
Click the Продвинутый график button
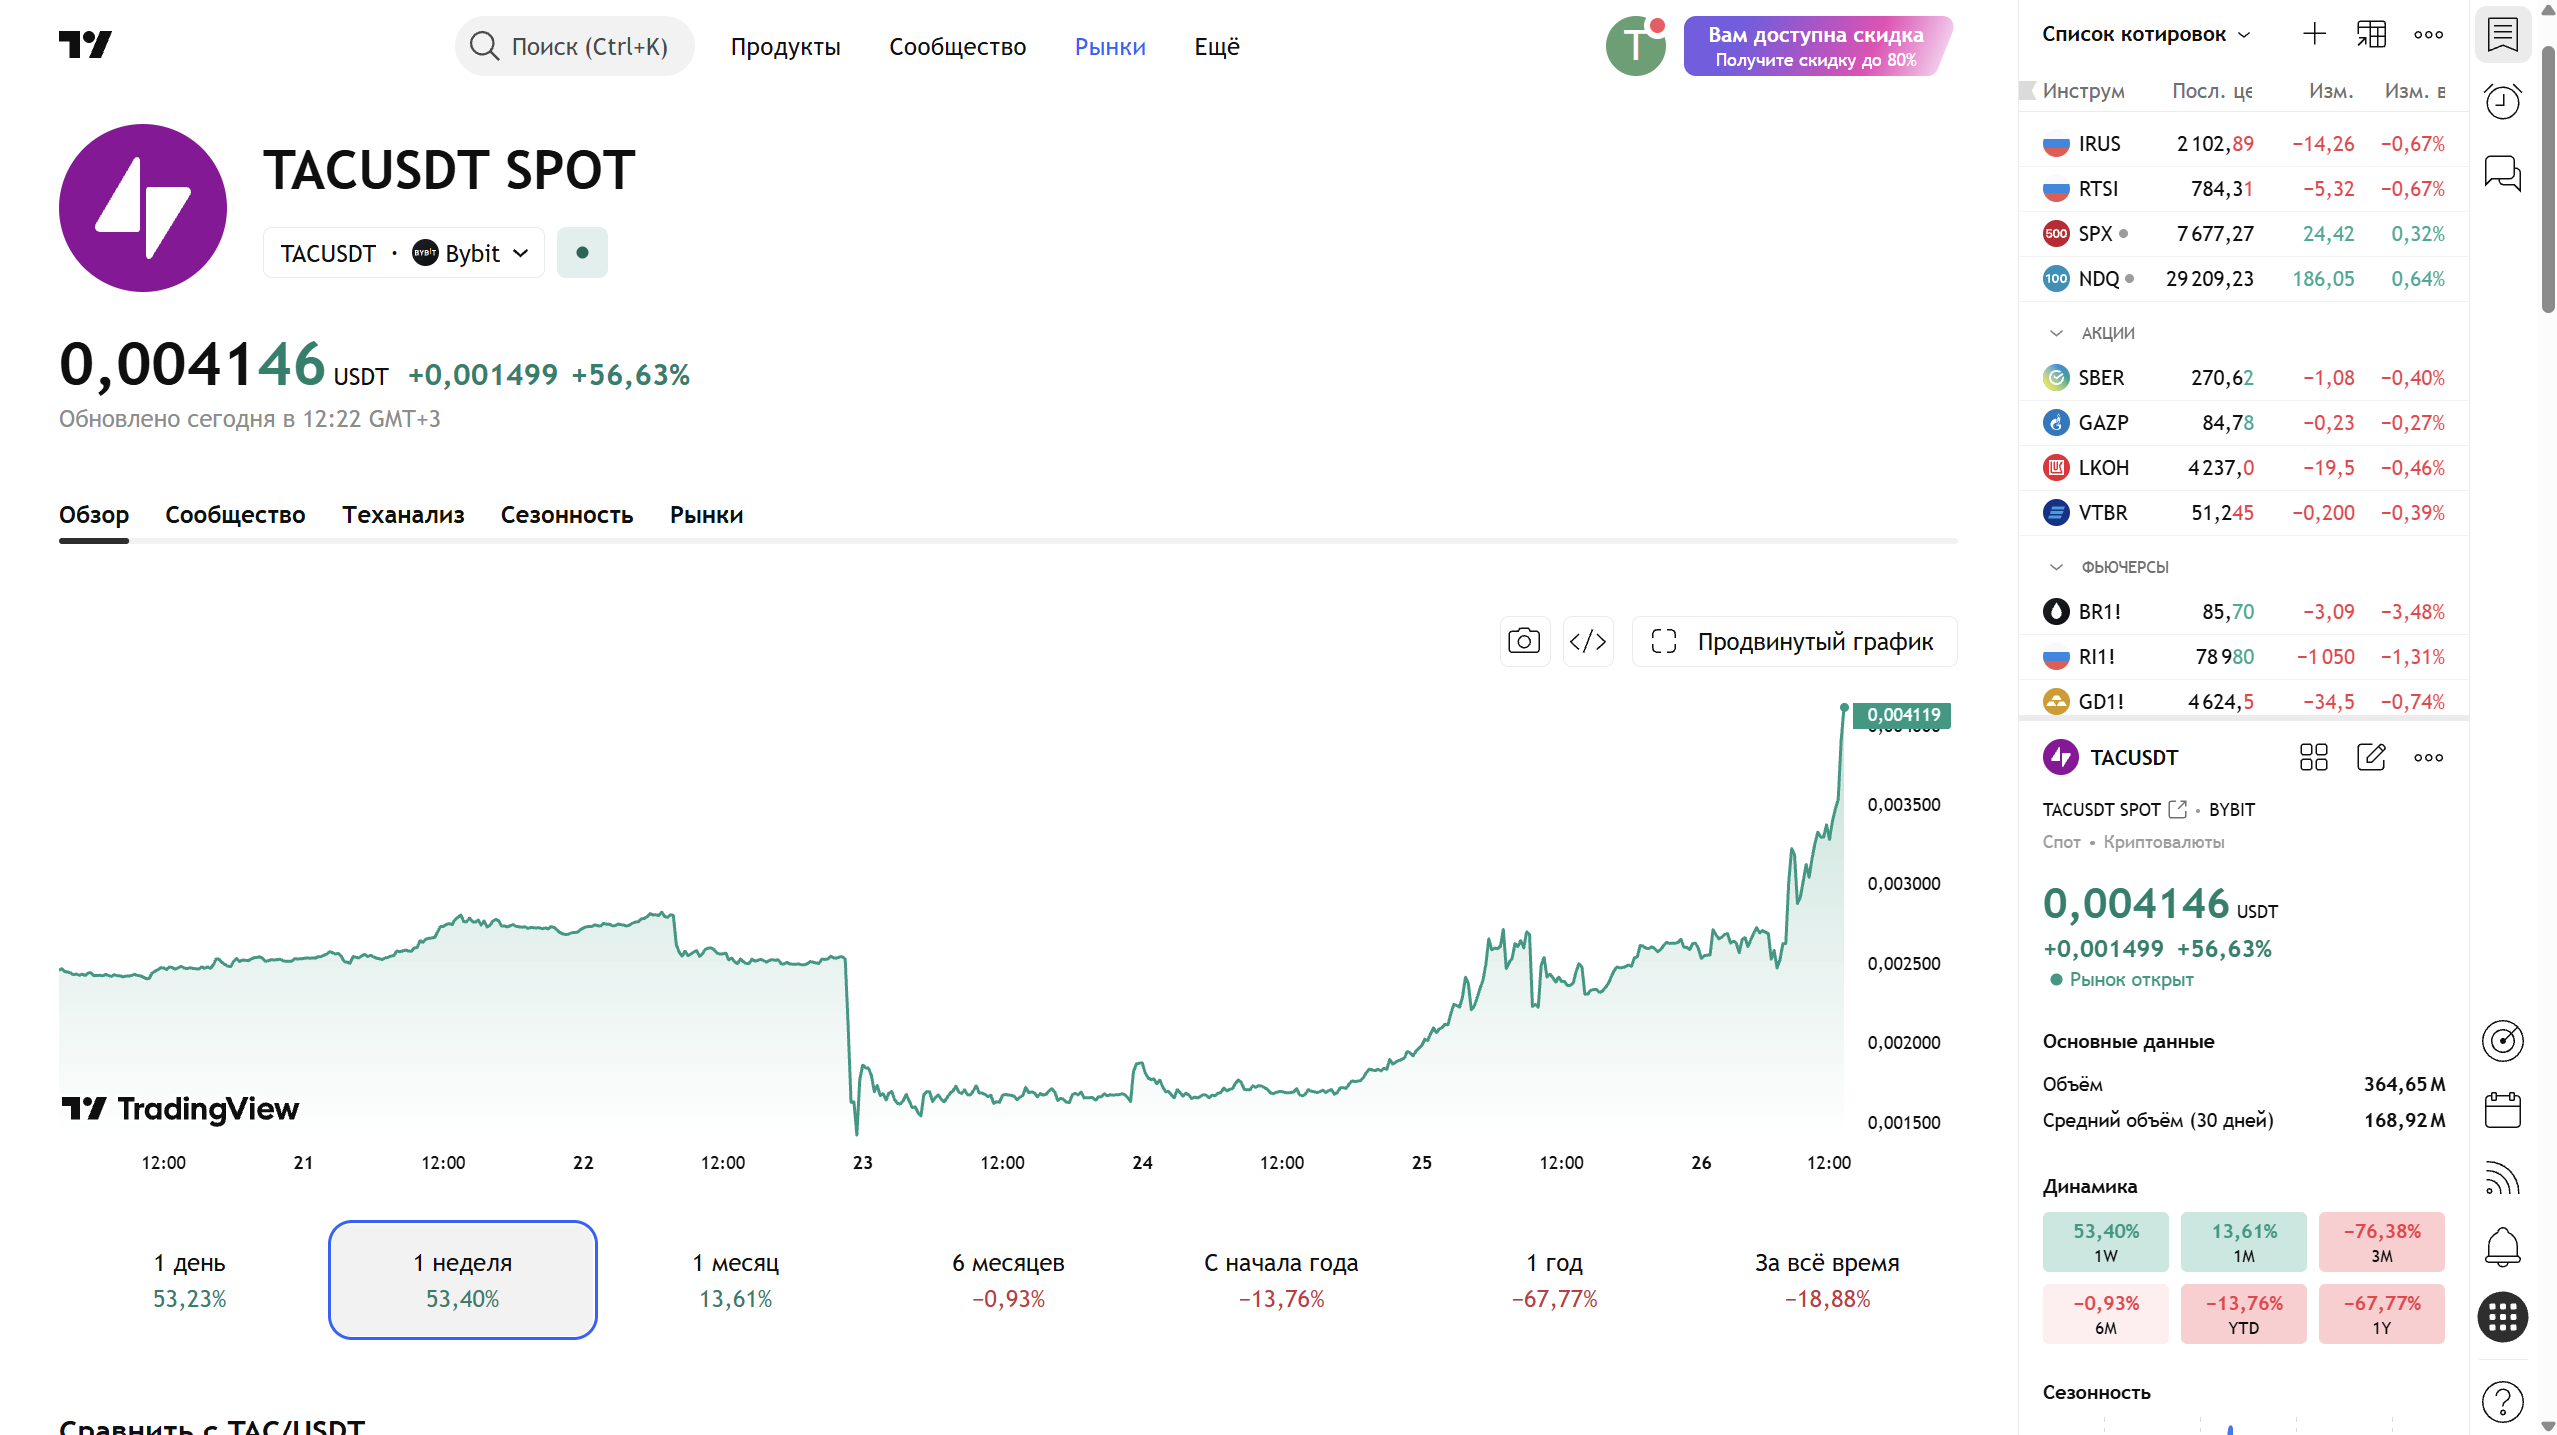coord(1794,641)
